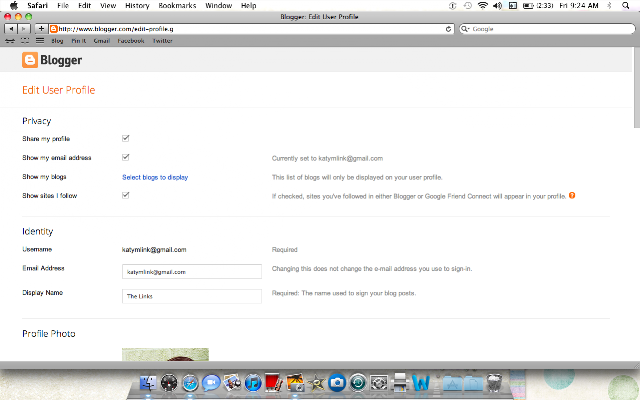The height and width of the screenshot is (400, 640).
Task: Open the Facebook bookmark
Action: (x=131, y=41)
